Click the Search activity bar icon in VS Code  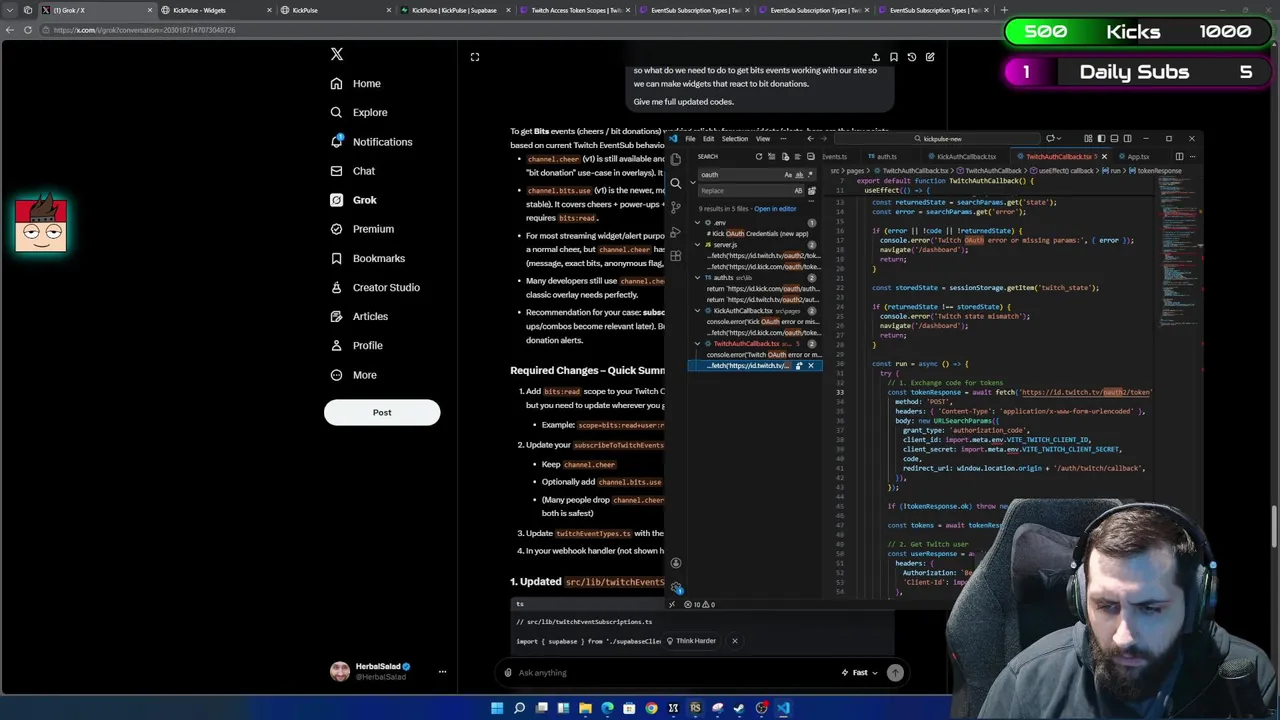click(x=676, y=183)
